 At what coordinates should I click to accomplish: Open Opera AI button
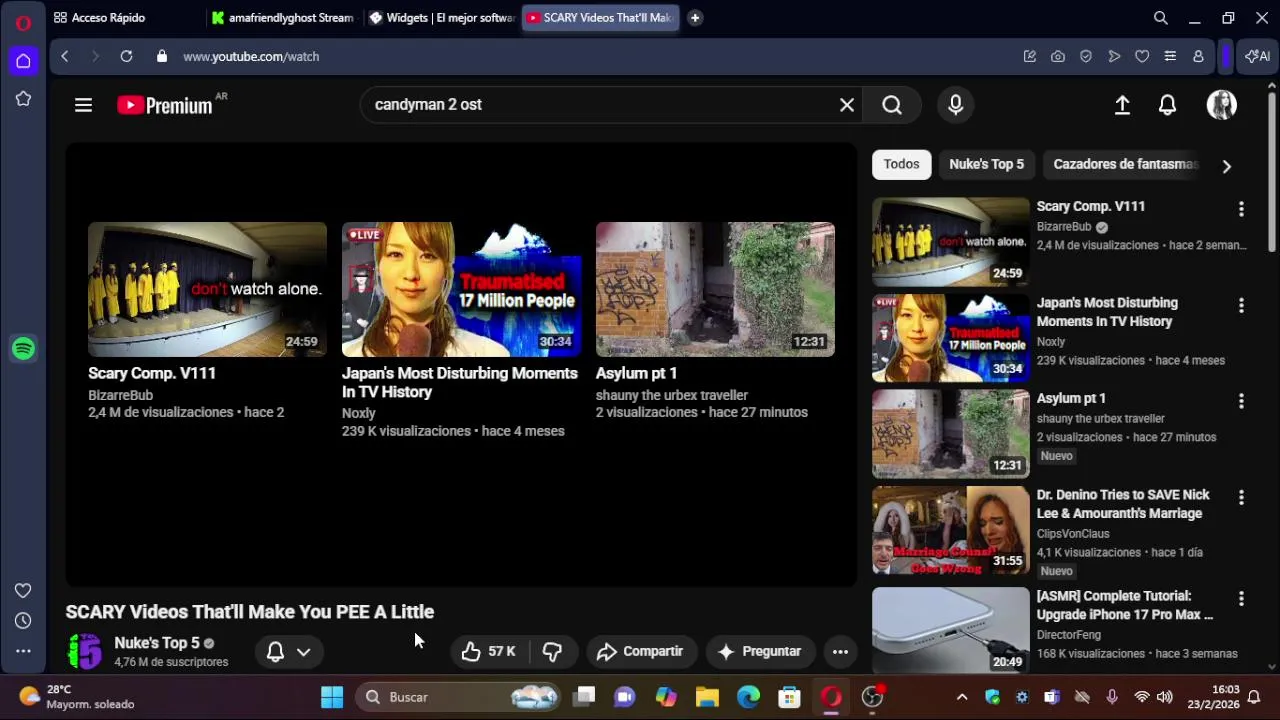tap(1257, 56)
